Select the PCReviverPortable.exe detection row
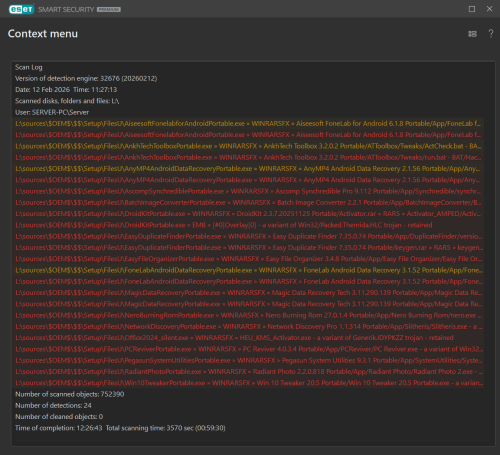Image resolution: width=500 pixels, height=455 pixels. [248, 349]
